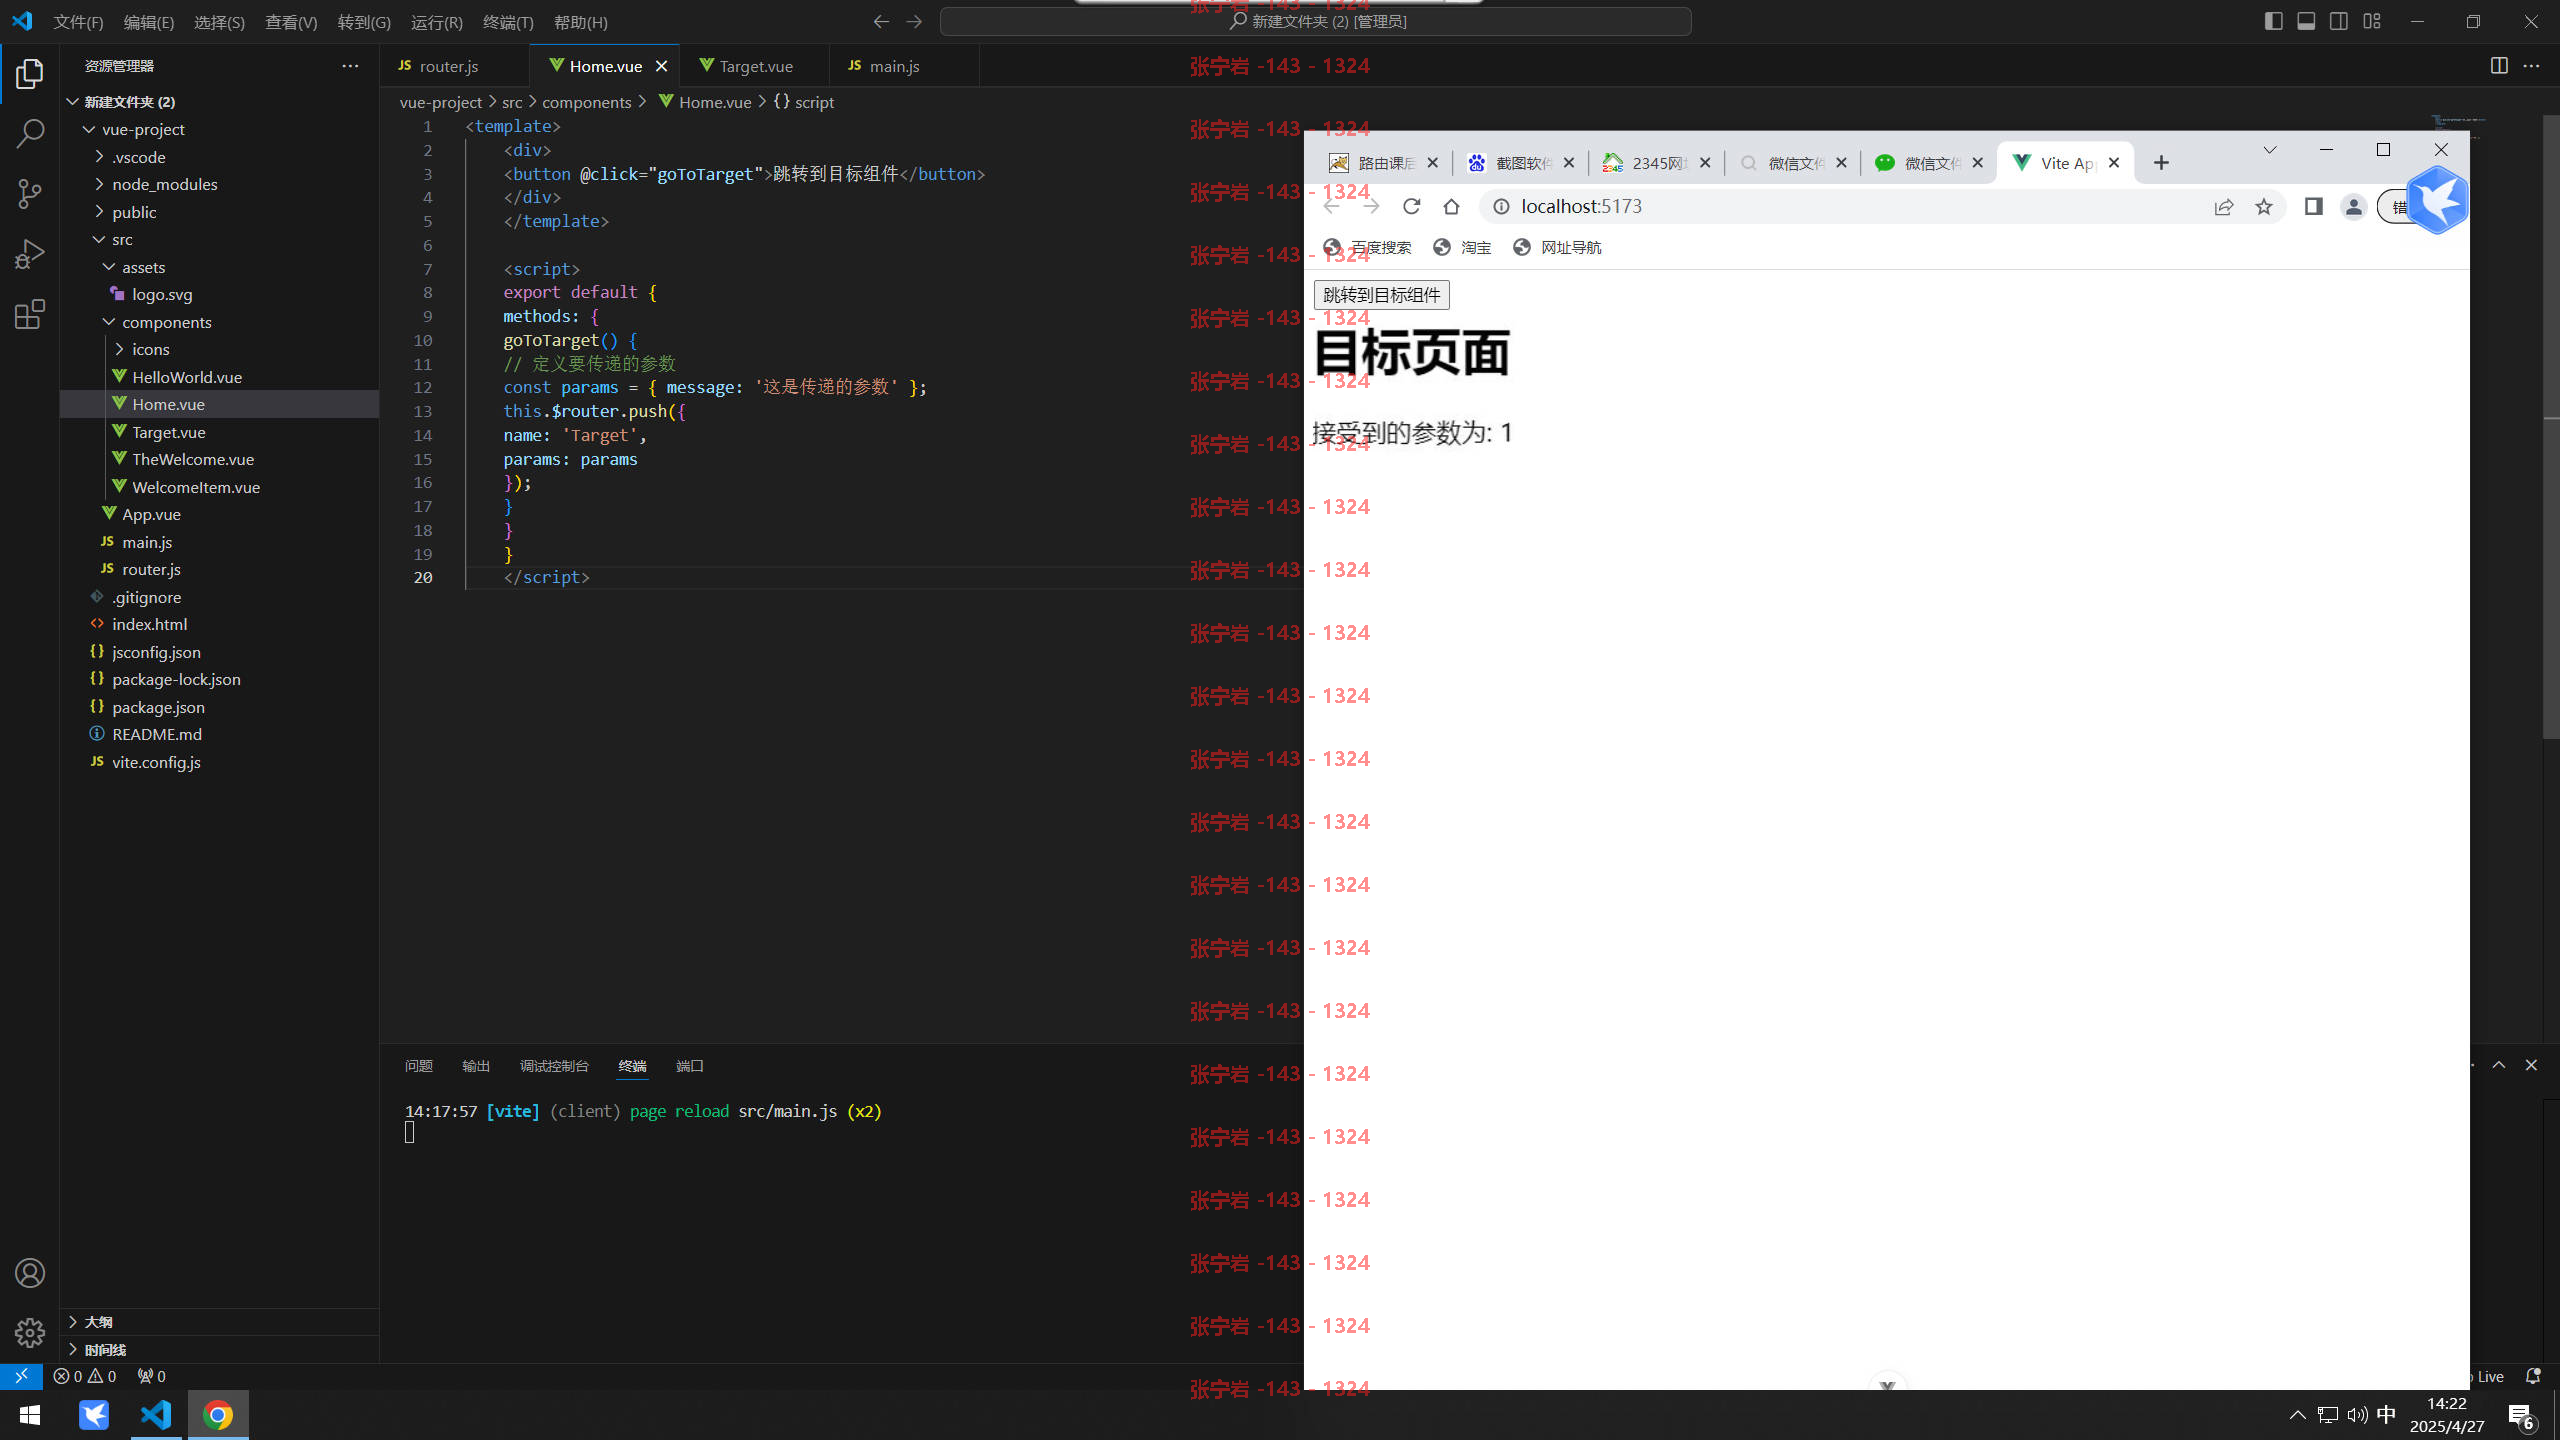Reload the Chrome page
Viewport: 2560px width, 1440px height.
click(x=1411, y=207)
